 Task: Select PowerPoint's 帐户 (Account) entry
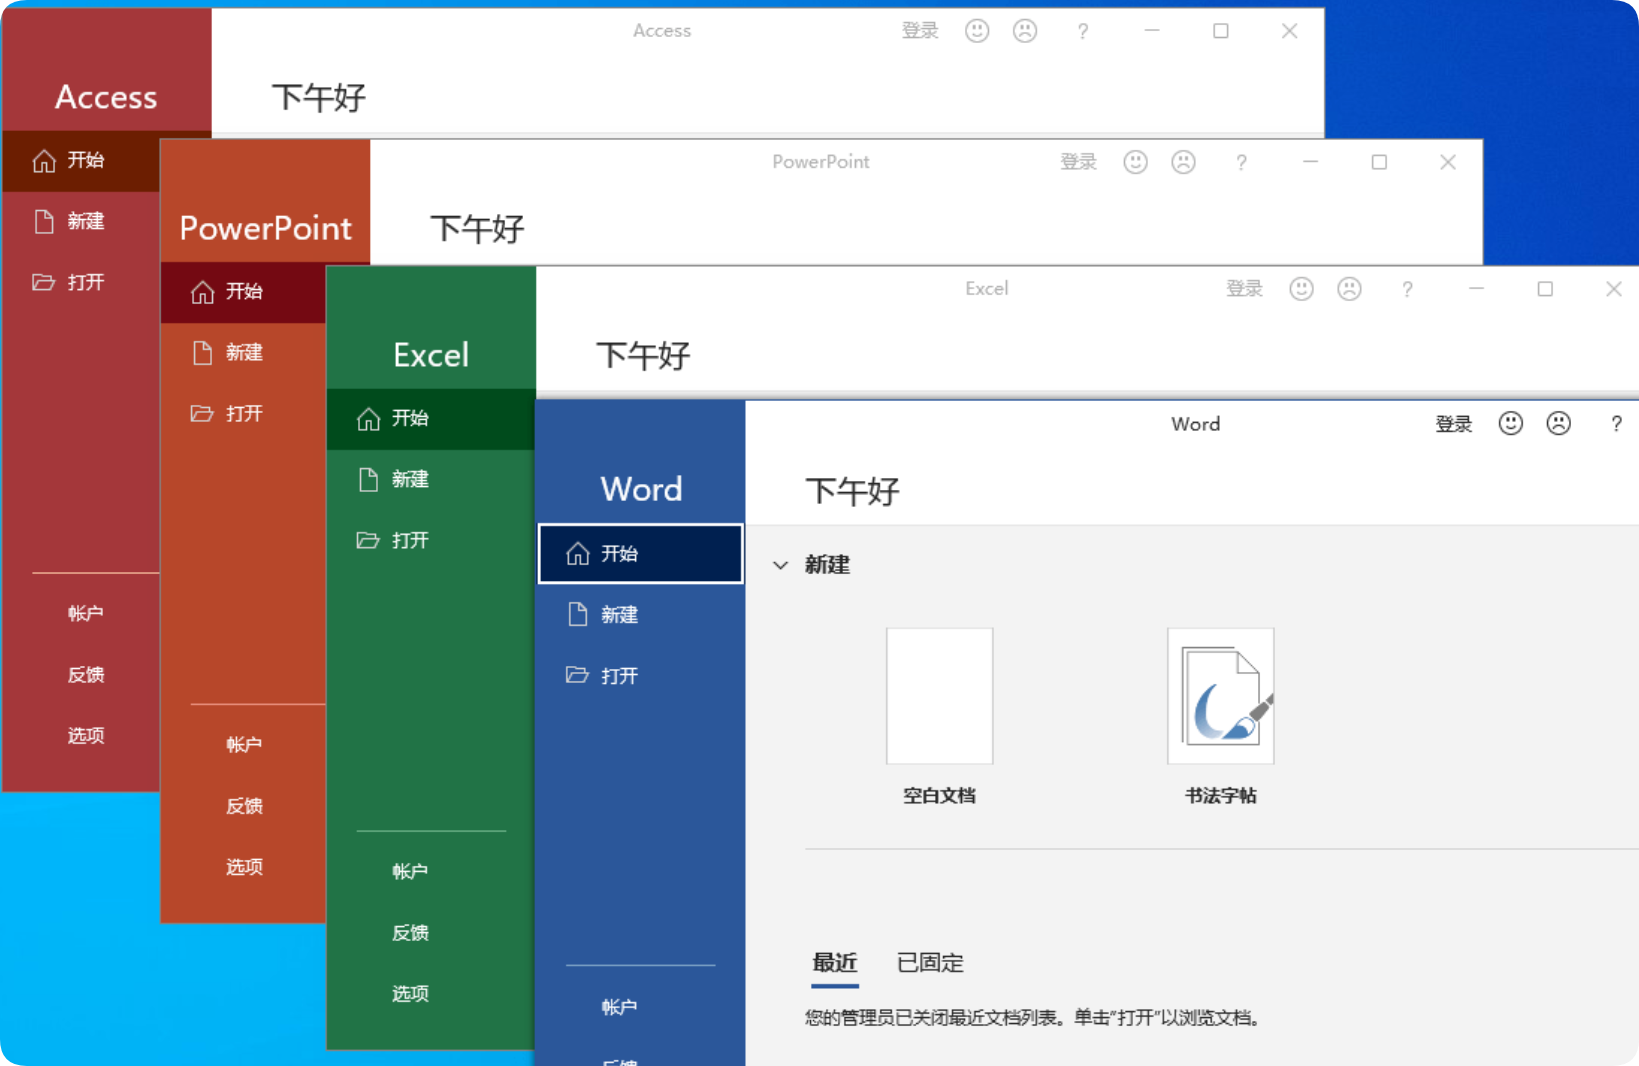243,744
